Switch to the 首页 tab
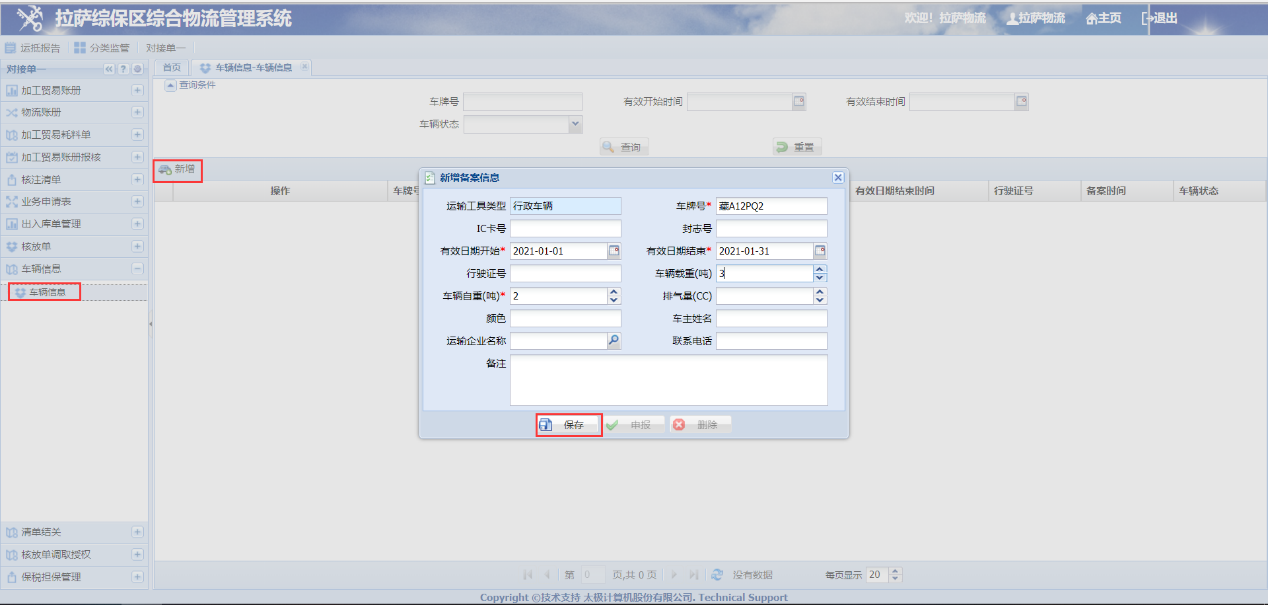The height and width of the screenshot is (605, 1268). (172, 67)
